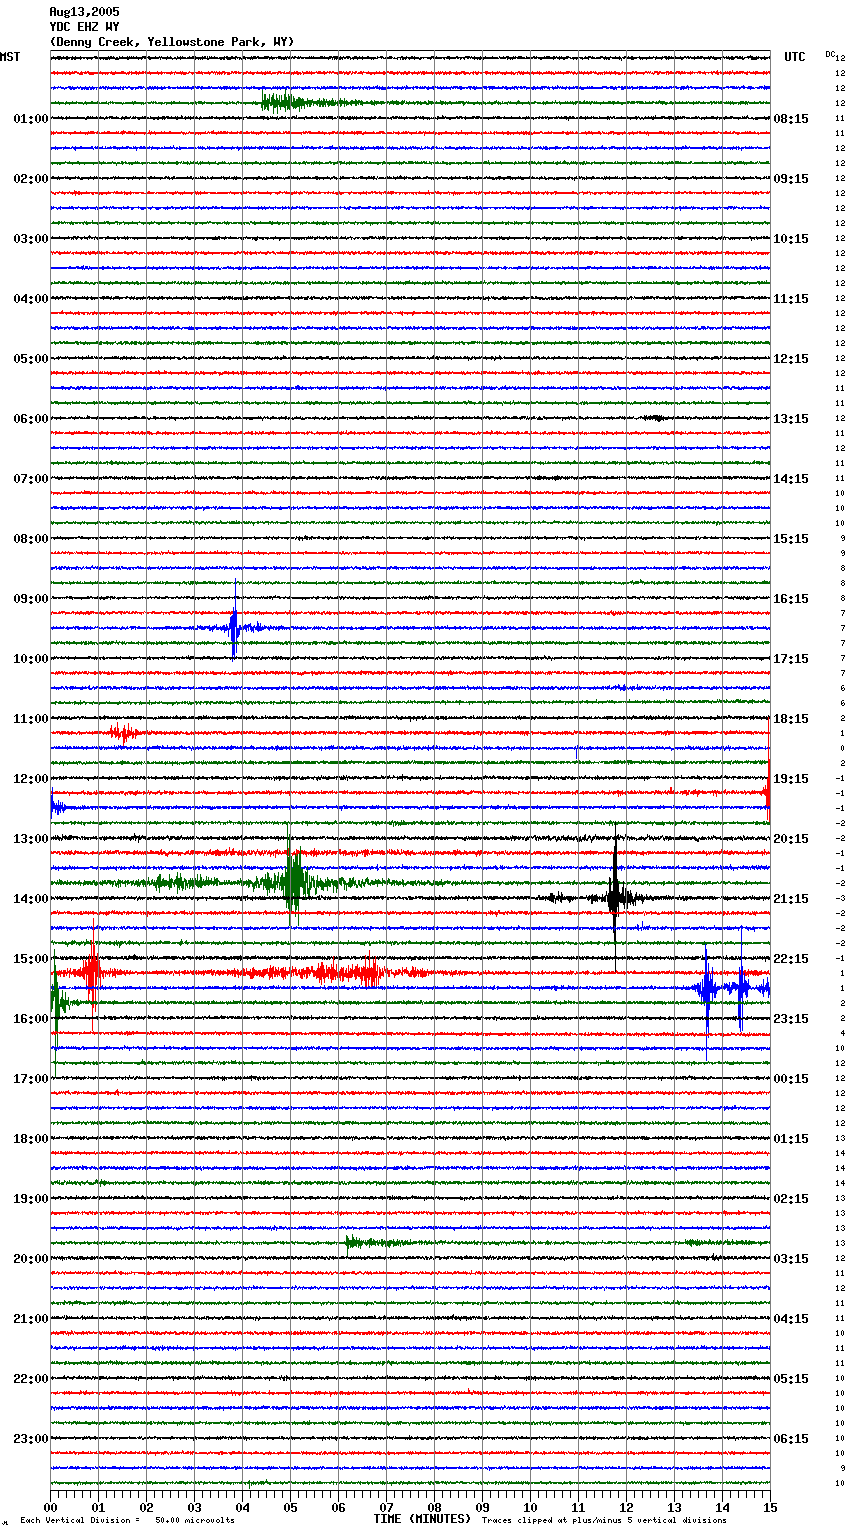Select the 23:00 MST time label

(x=31, y=1439)
